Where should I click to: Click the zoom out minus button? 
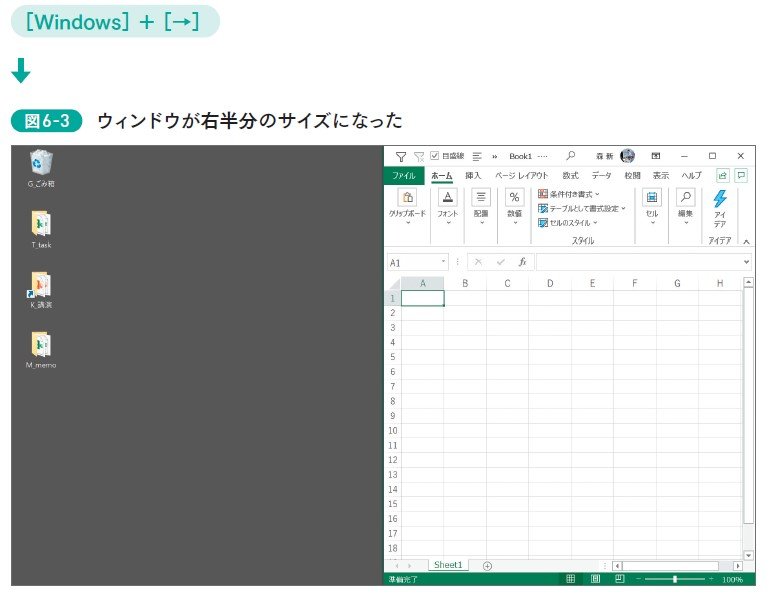coord(638,579)
